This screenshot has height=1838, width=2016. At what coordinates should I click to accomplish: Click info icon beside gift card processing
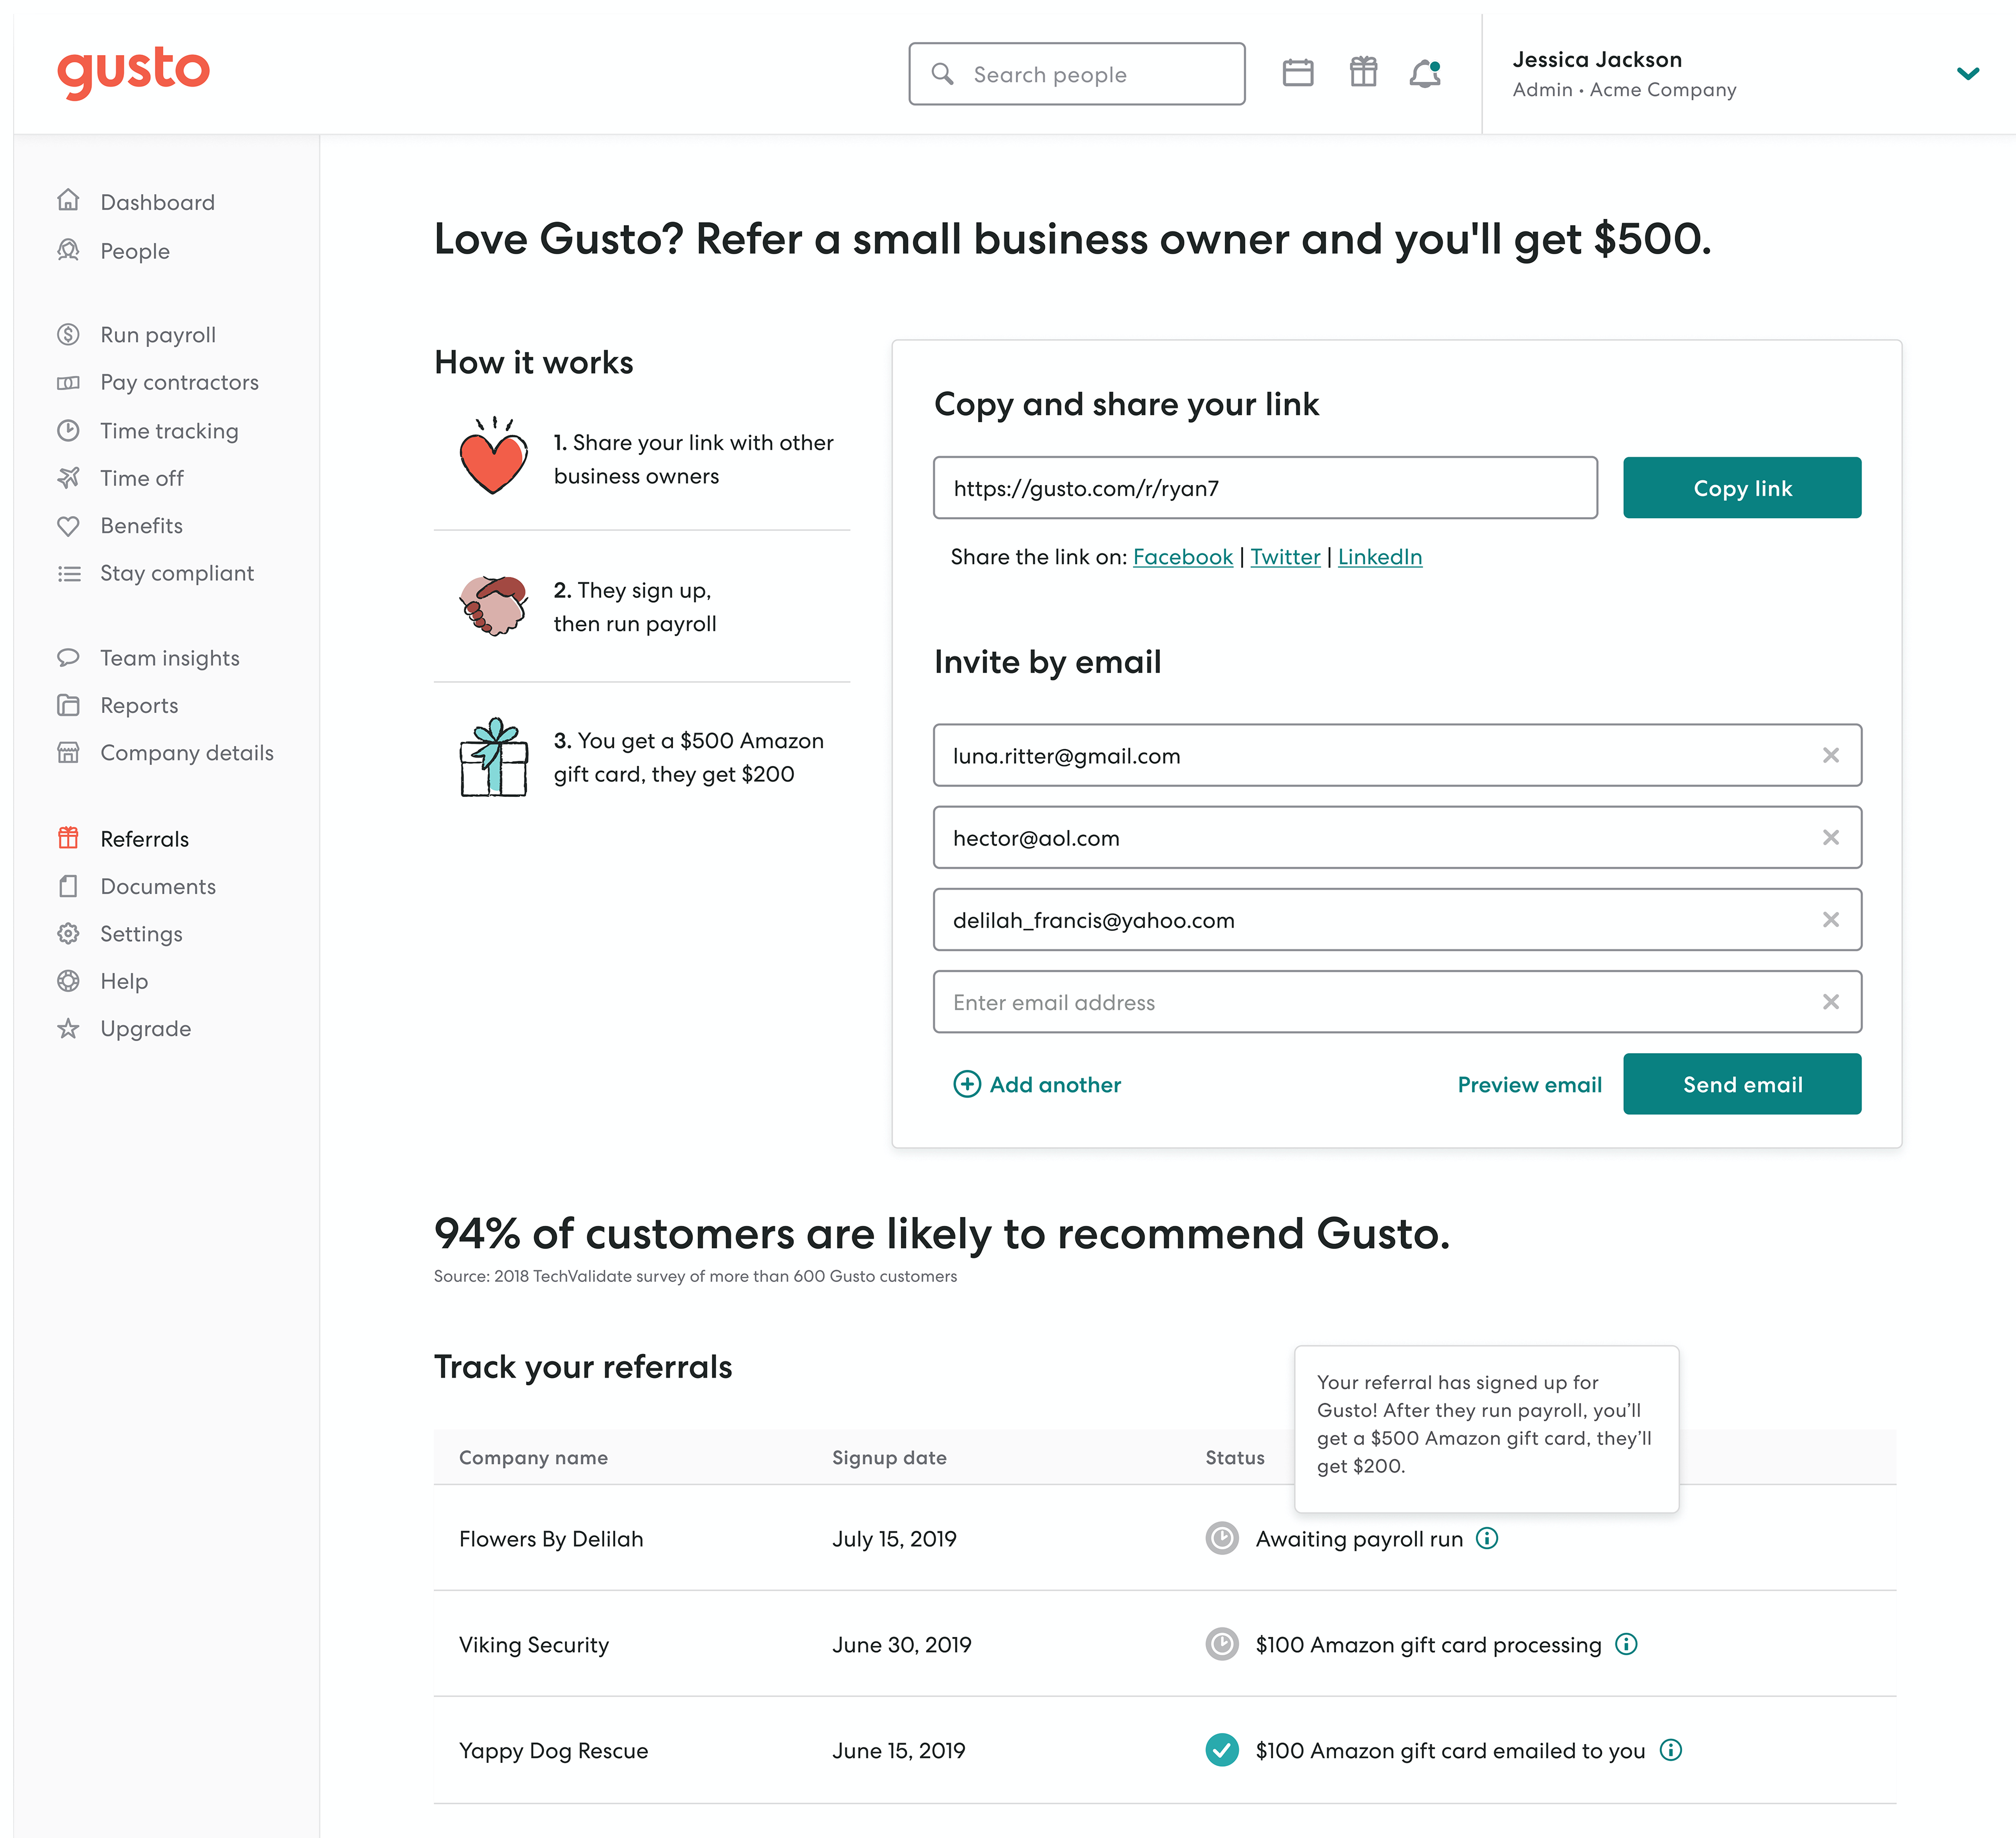[1626, 1644]
